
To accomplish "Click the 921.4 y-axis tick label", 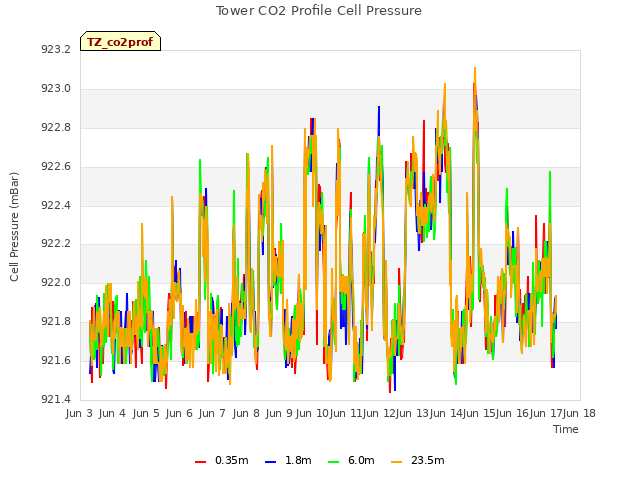I will click(56, 399).
